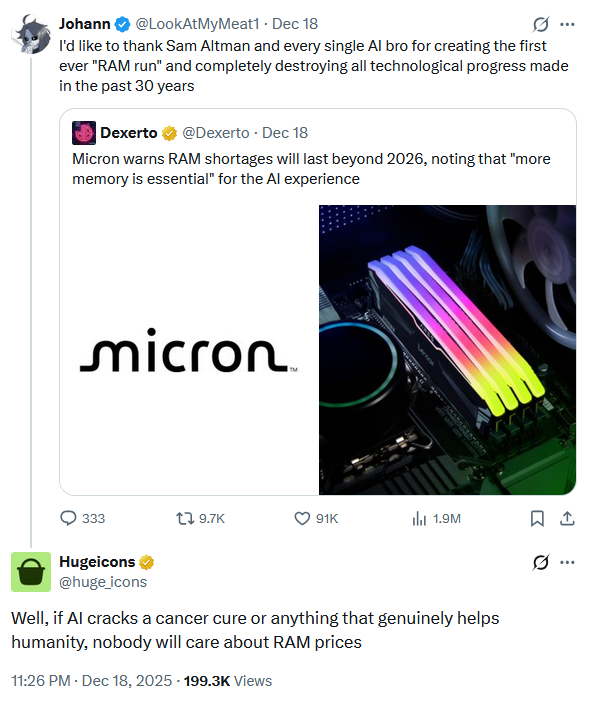Click the share icon on Johann's tweet
The image size is (590, 701).
click(x=567, y=519)
